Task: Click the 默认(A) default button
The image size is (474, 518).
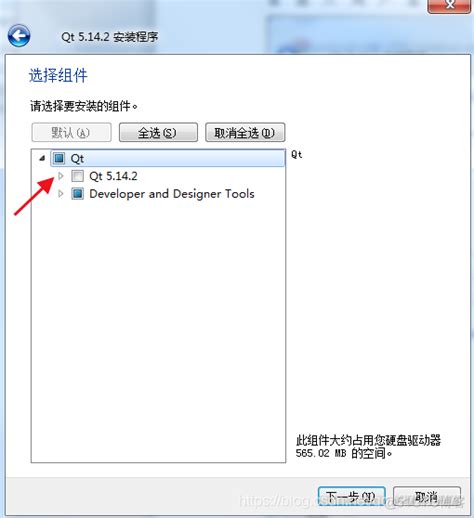Action: point(71,133)
